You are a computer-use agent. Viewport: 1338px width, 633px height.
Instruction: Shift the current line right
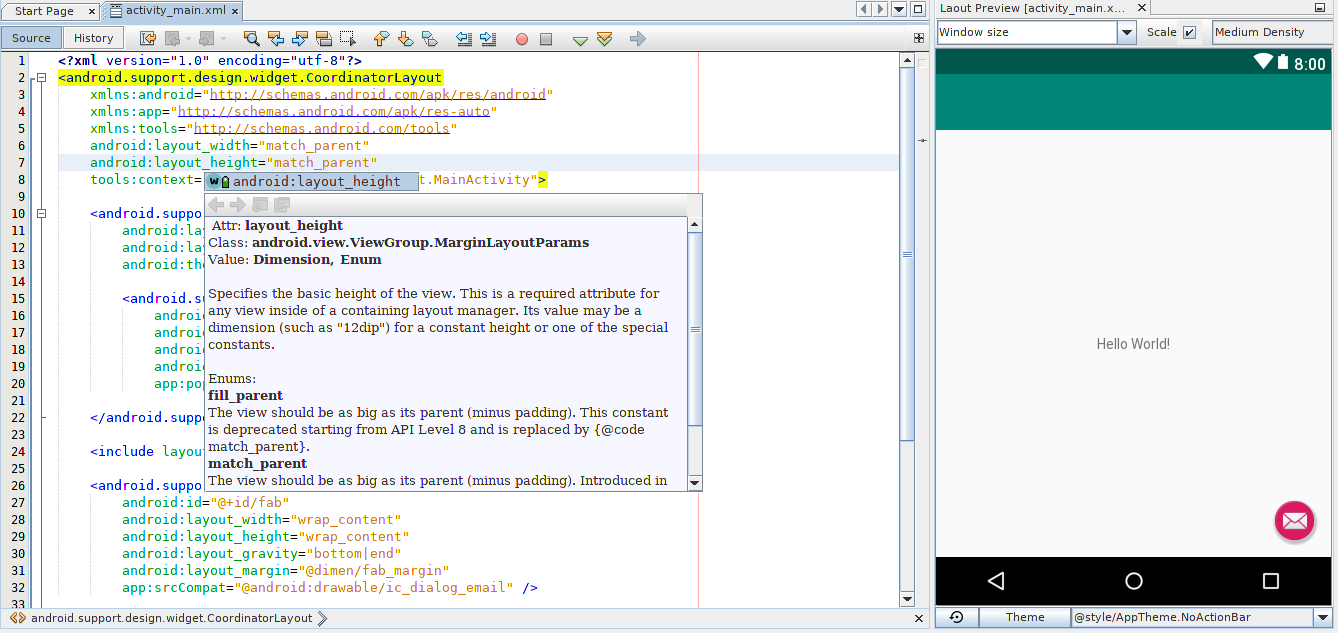click(489, 38)
